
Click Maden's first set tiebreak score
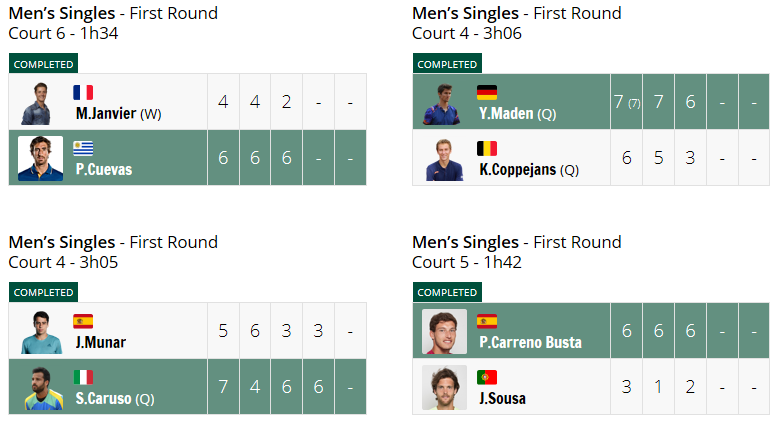634,104
